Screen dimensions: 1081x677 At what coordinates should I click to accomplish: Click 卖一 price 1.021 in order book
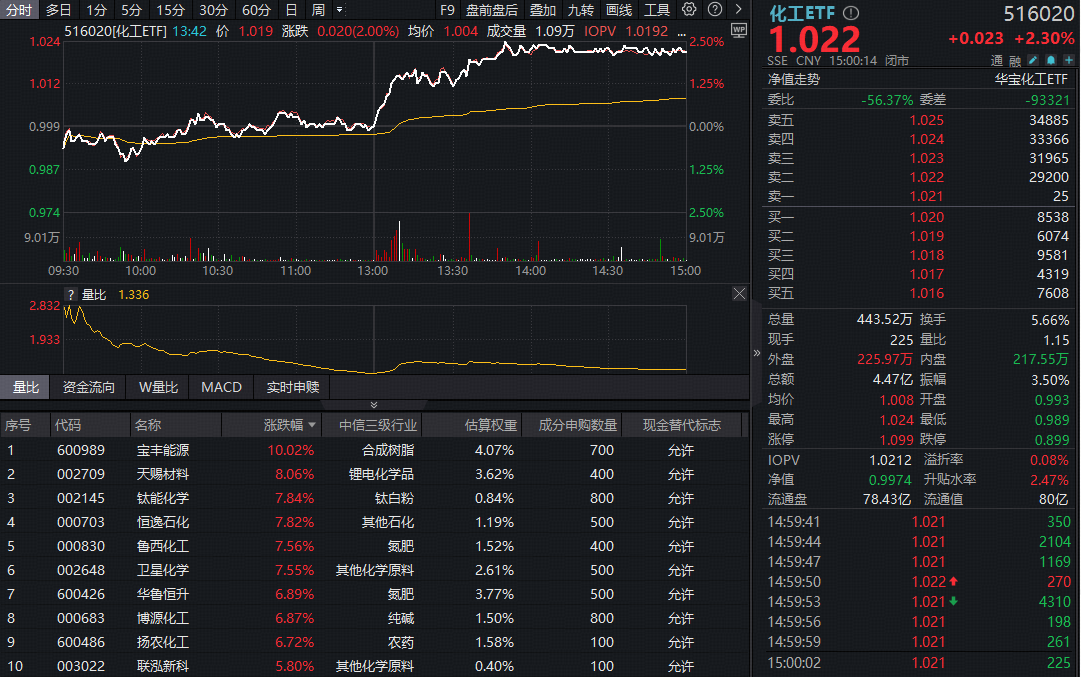[926, 196]
